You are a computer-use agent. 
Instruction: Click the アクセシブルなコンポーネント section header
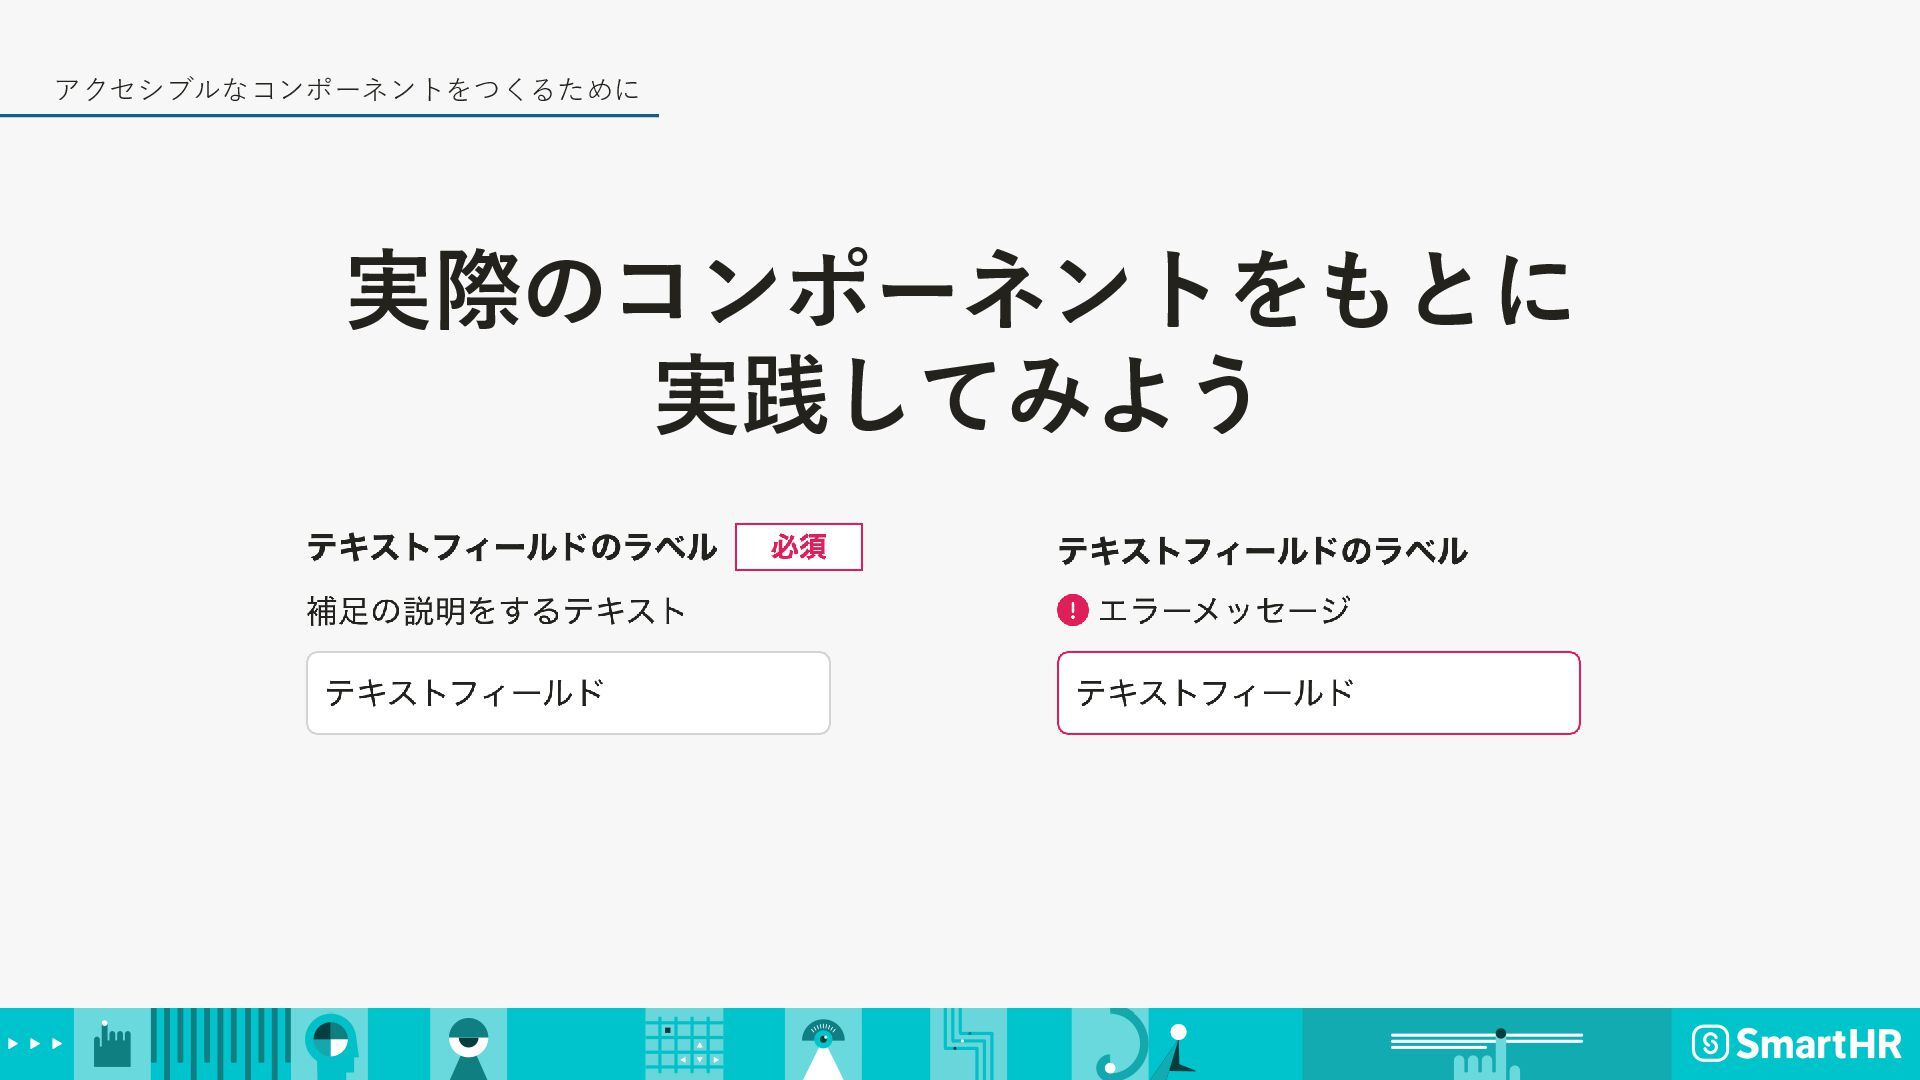pos(347,90)
